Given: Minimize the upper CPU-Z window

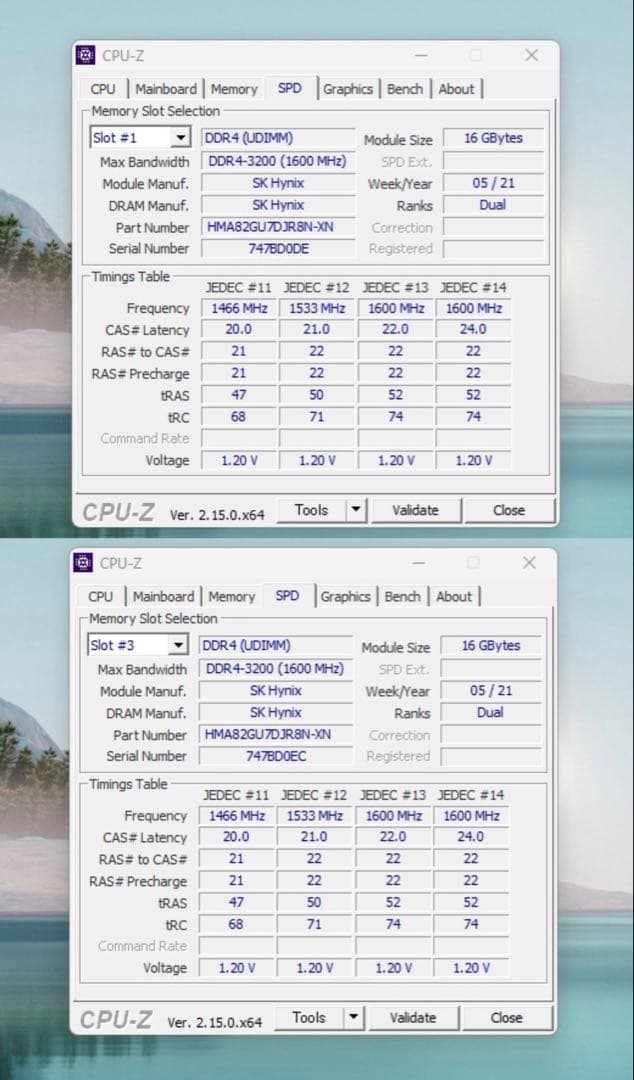Looking at the screenshot, I should (421, 55).
